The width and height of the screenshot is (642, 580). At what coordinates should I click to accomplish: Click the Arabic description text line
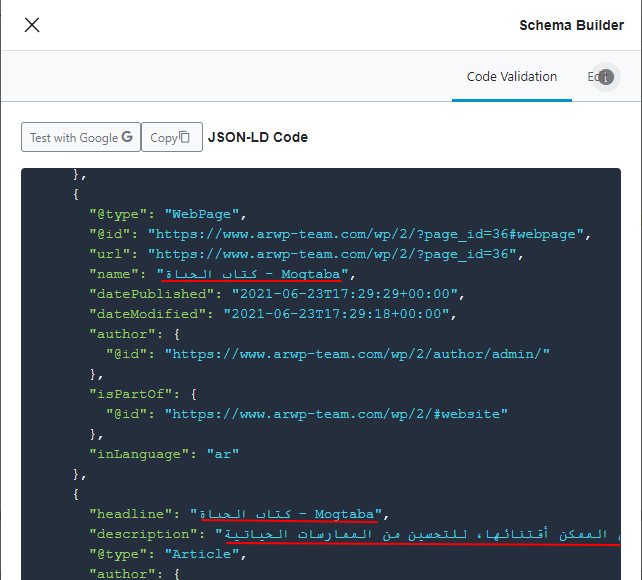click(415, 534)
